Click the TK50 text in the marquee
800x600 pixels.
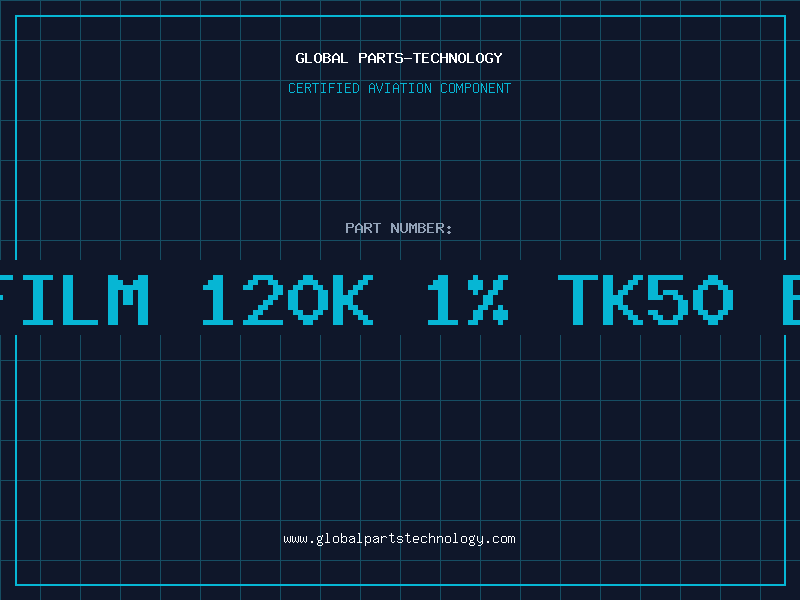click(x=646, y=299)
